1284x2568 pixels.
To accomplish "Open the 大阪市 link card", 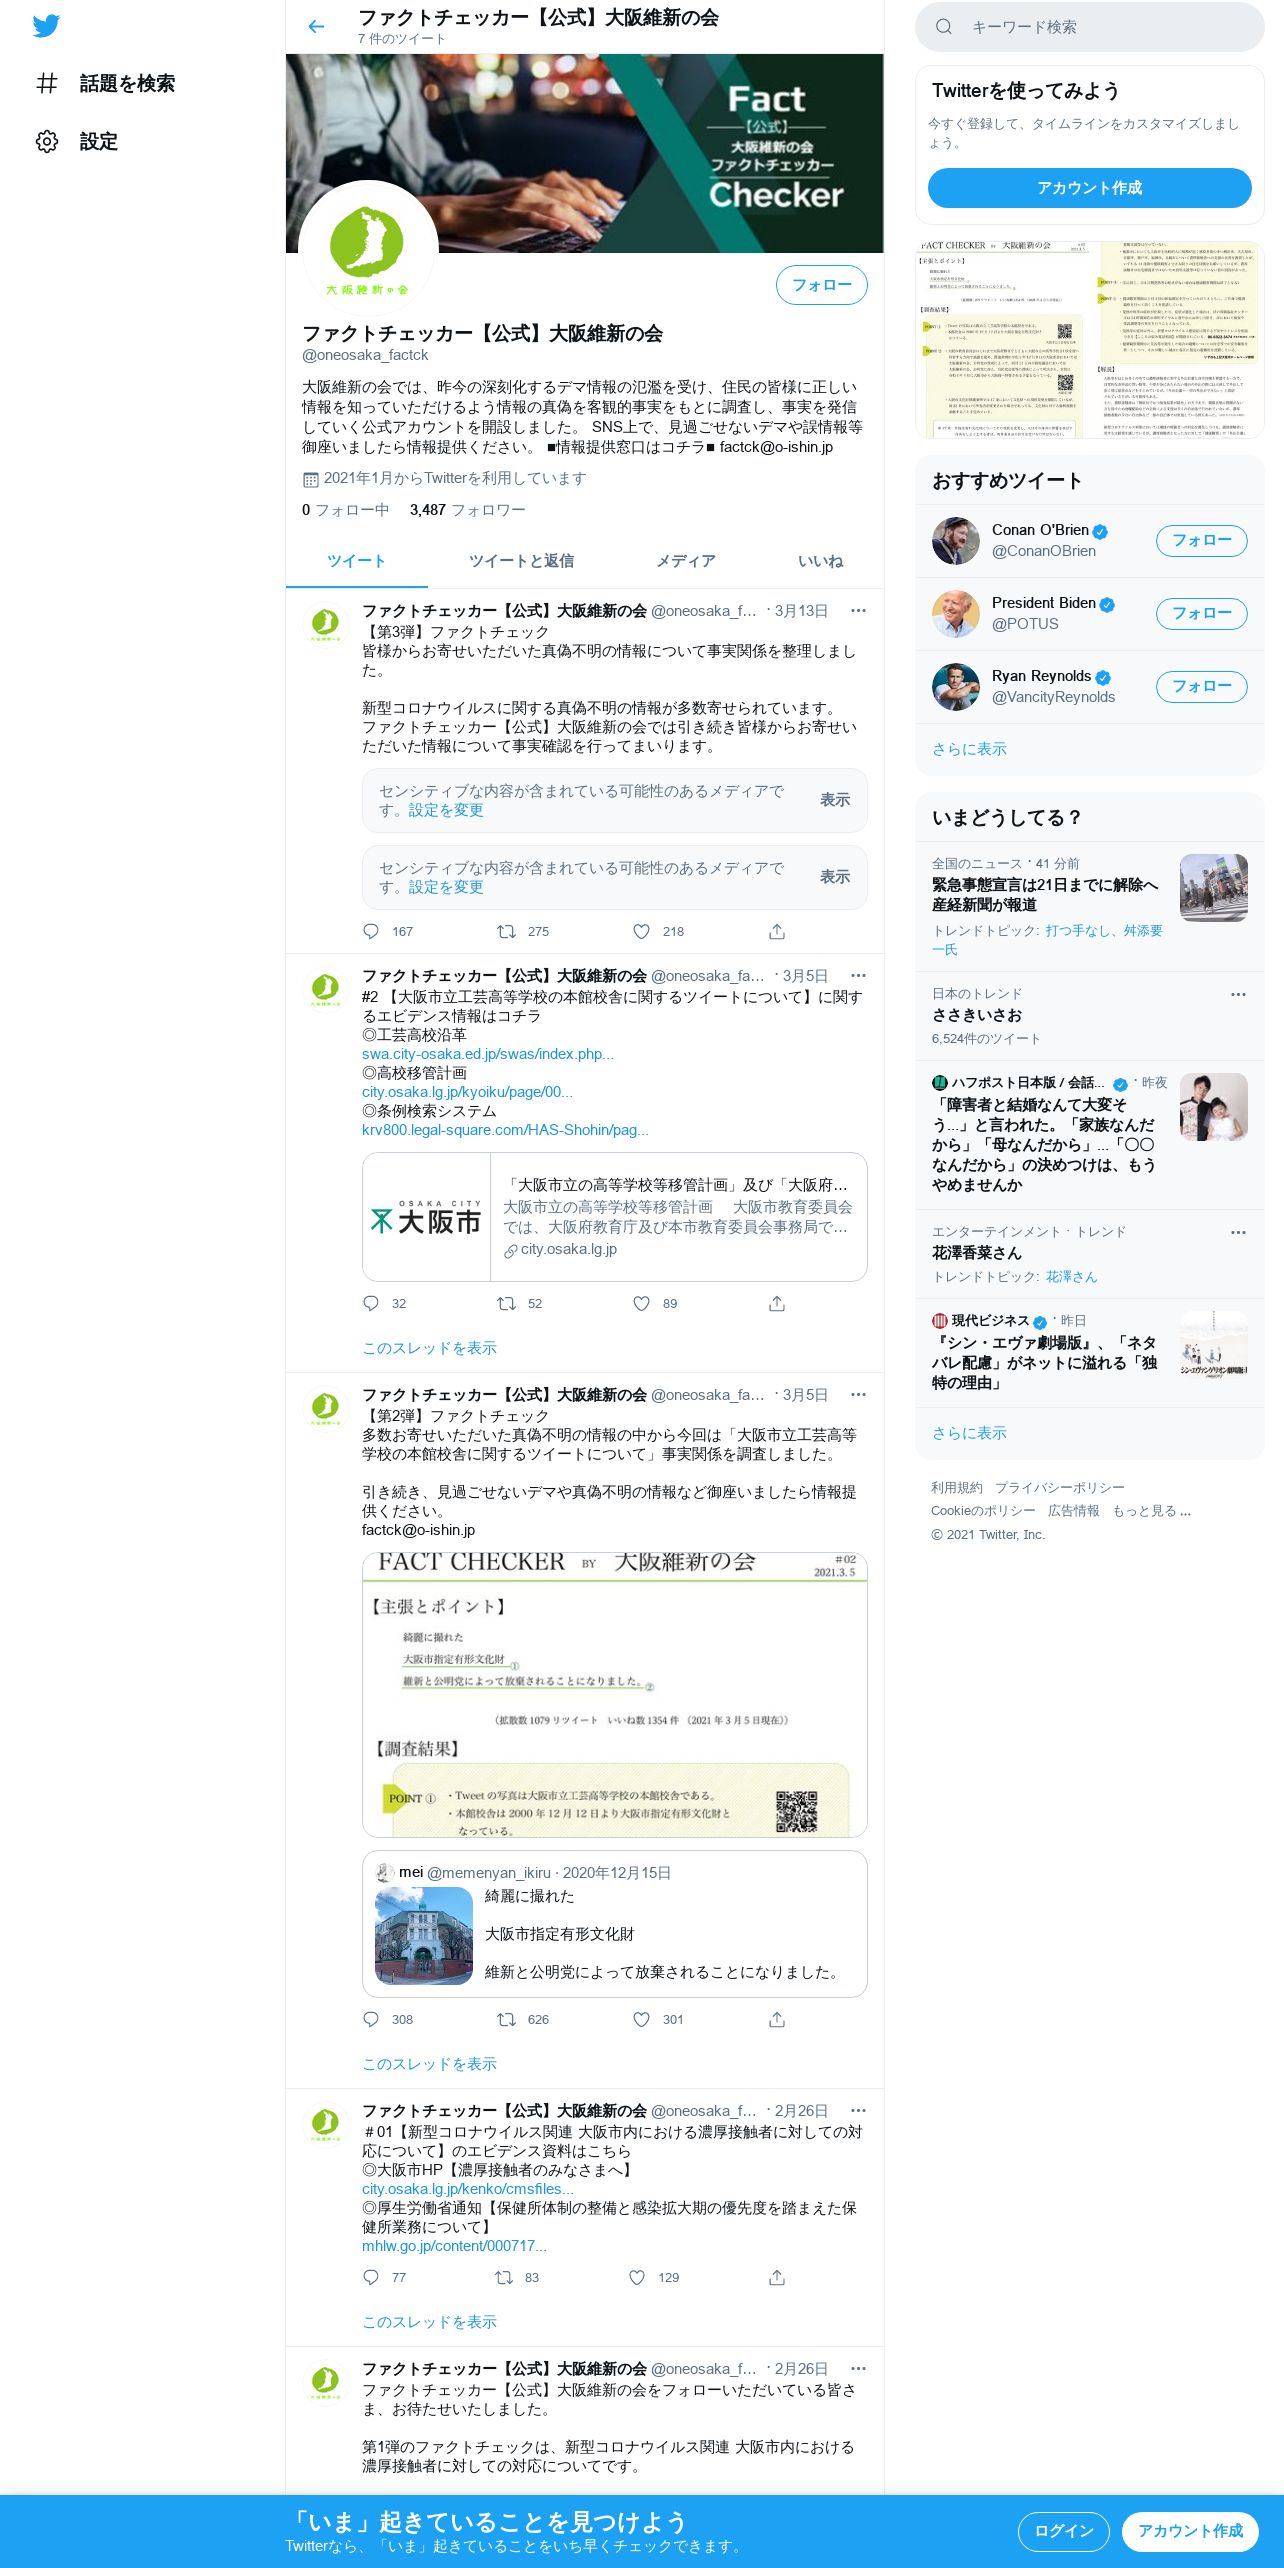I will (x=614, y=1216).
